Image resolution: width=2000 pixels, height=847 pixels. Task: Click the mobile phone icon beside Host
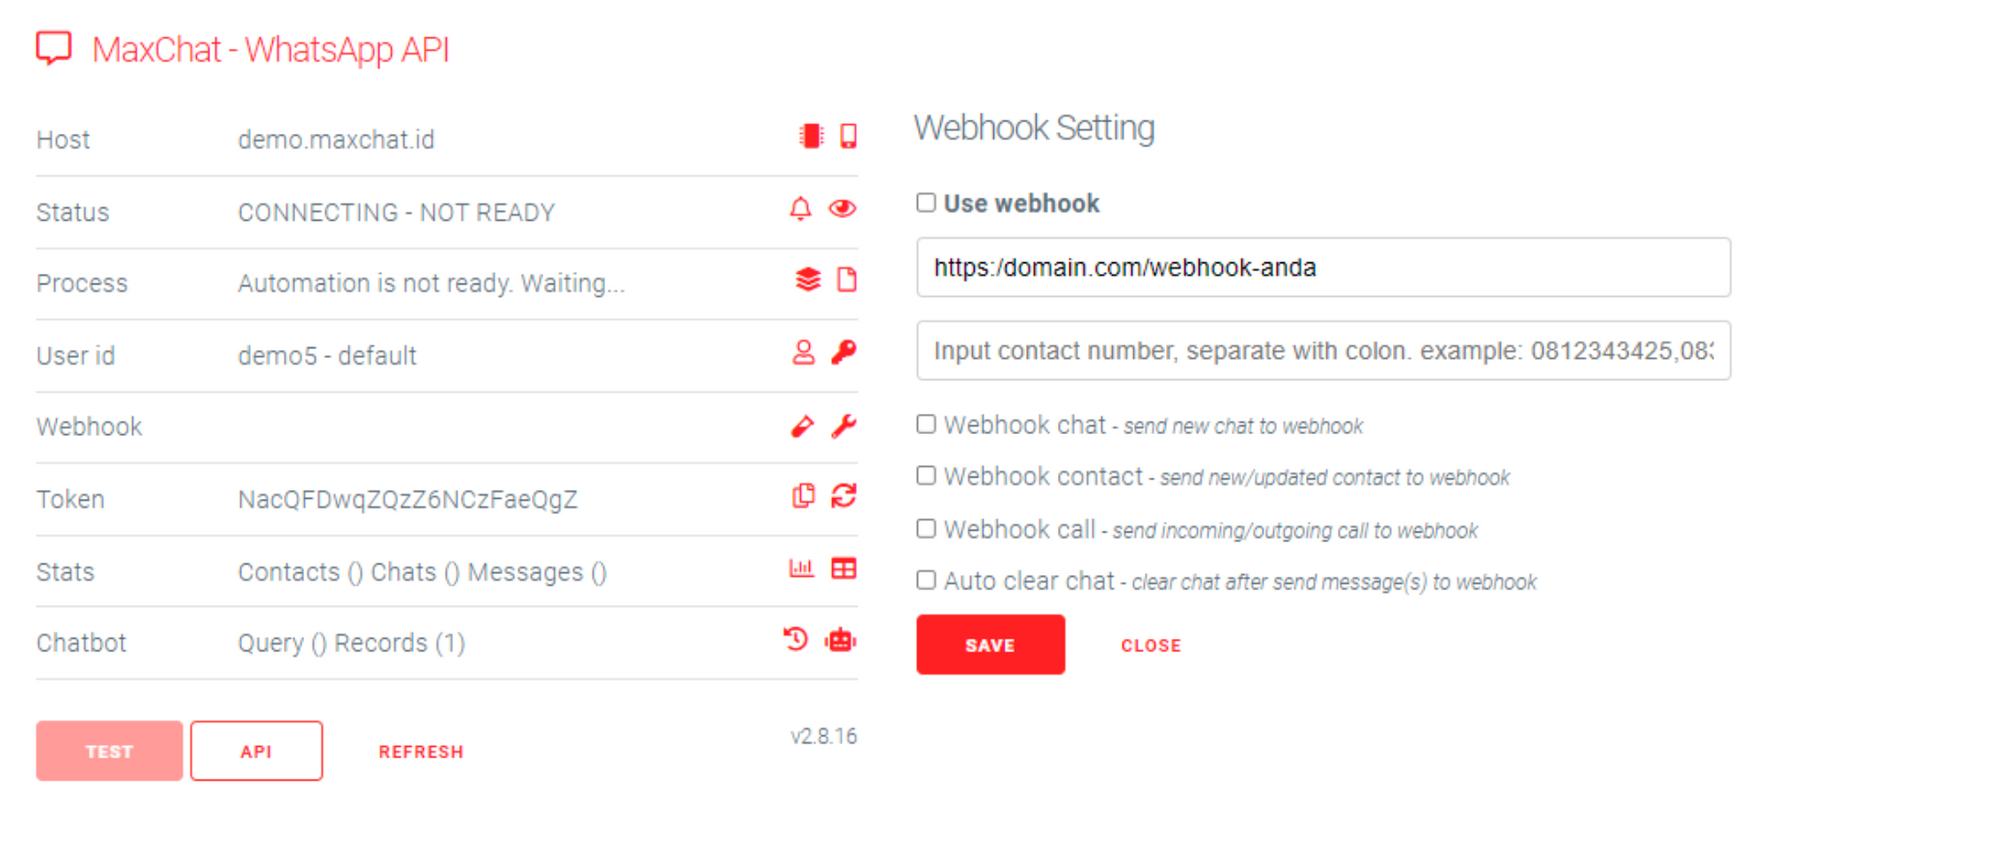point(848,136)
